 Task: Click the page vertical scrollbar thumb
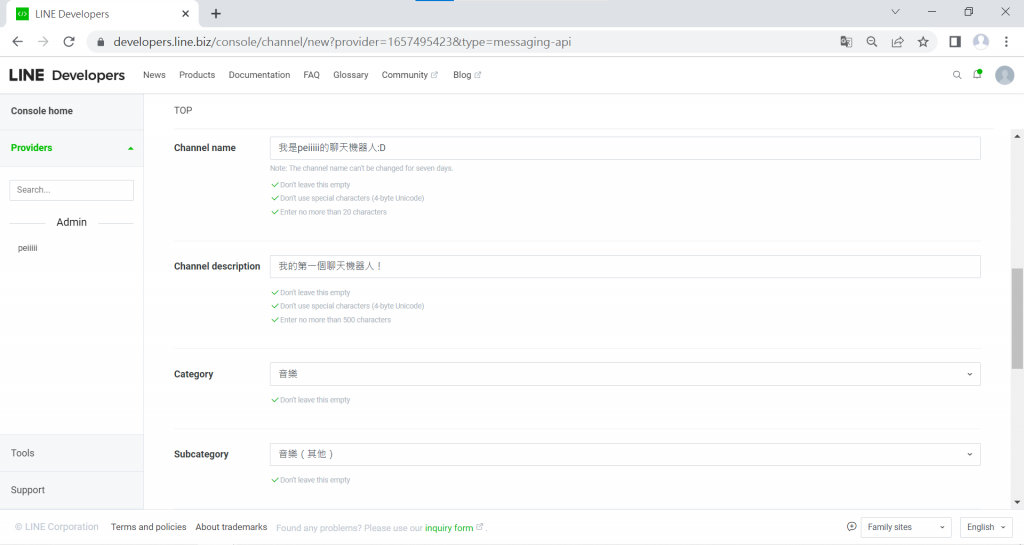click(1017, 319)
